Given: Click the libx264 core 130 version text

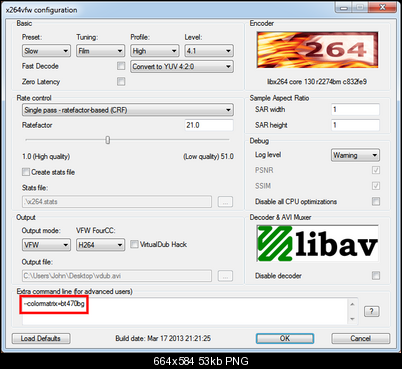Looking at the screenshot, I should 317,82.
